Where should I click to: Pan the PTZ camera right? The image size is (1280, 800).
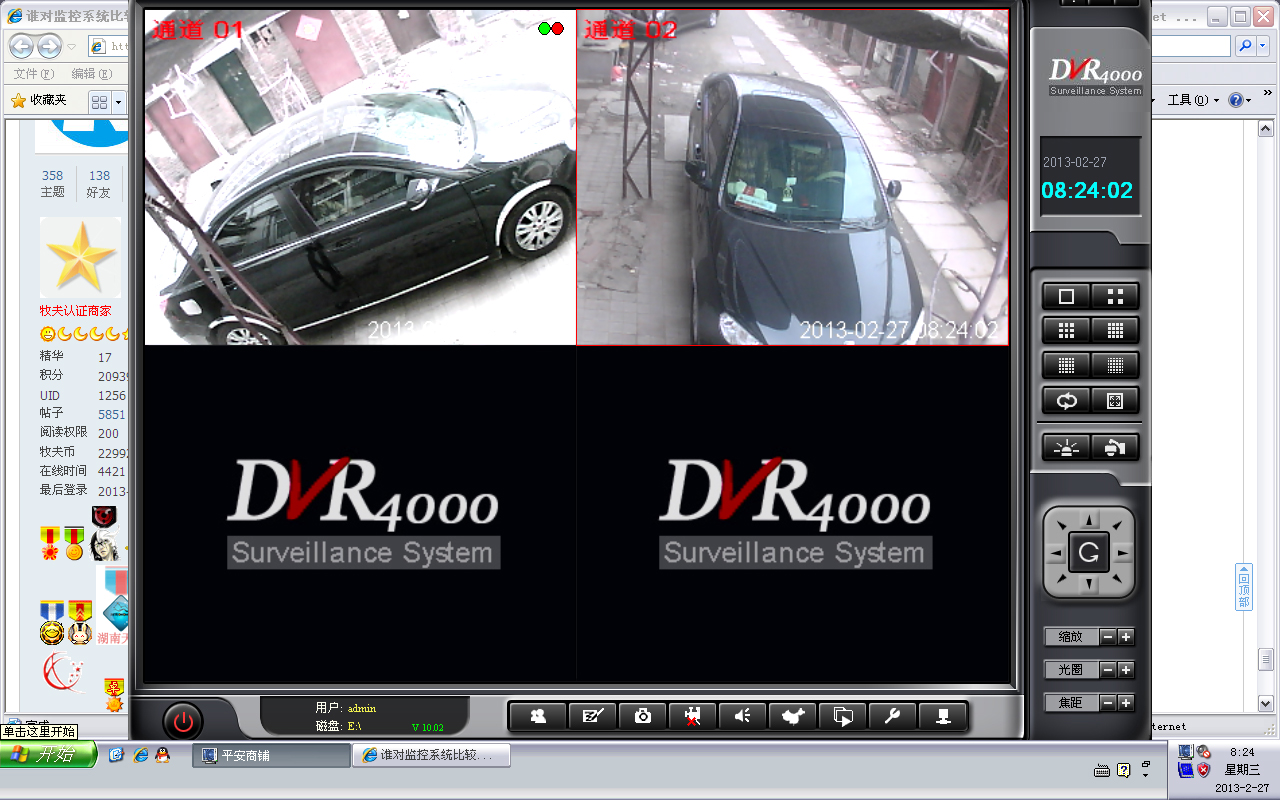click(1122, 552)
